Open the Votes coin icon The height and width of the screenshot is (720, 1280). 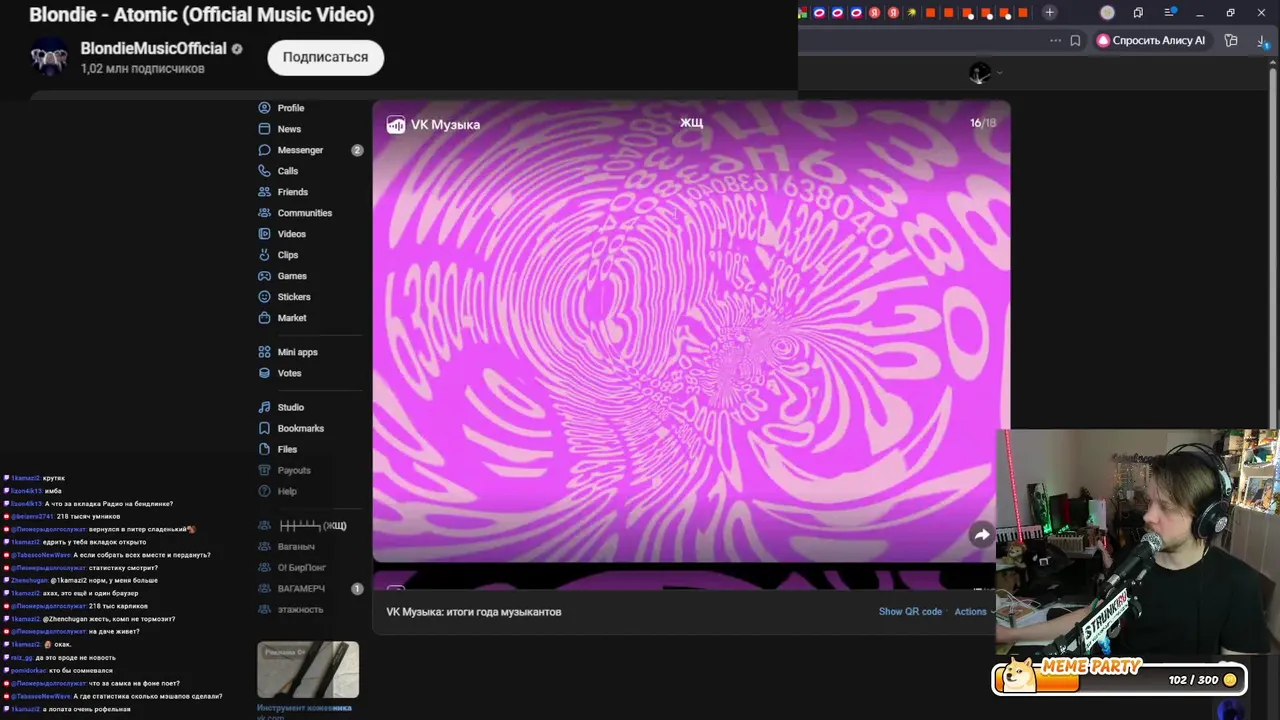(264, 373)
